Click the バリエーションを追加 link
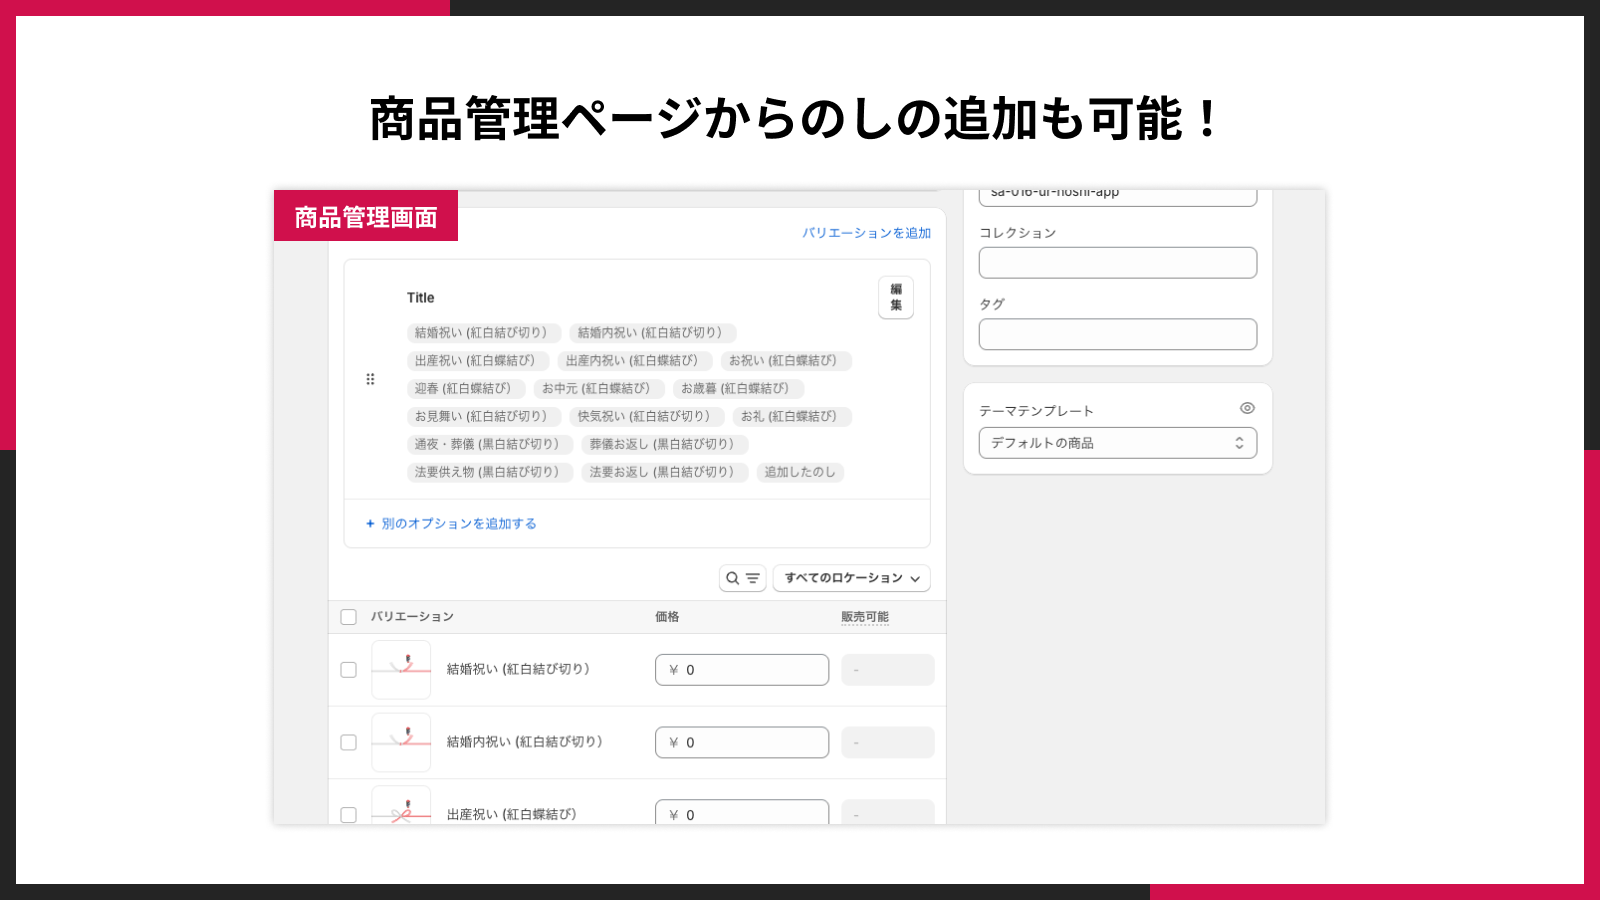This screenshot has width=1600, height=900. click(866, 232)
